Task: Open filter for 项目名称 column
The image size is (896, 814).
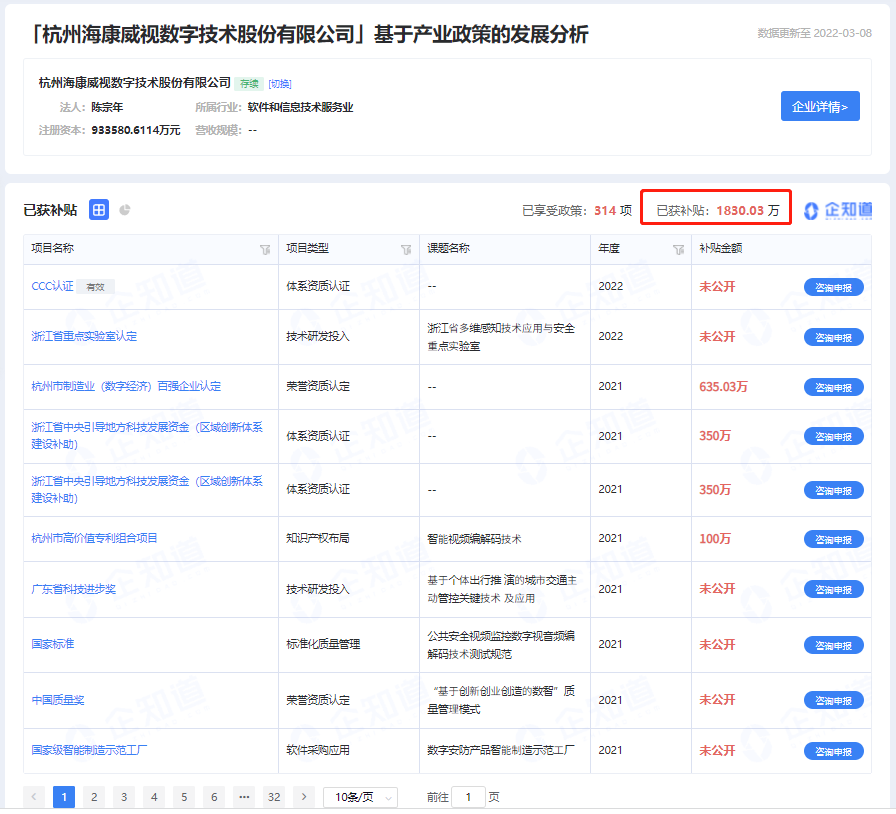Action: (x=265, y=250)
